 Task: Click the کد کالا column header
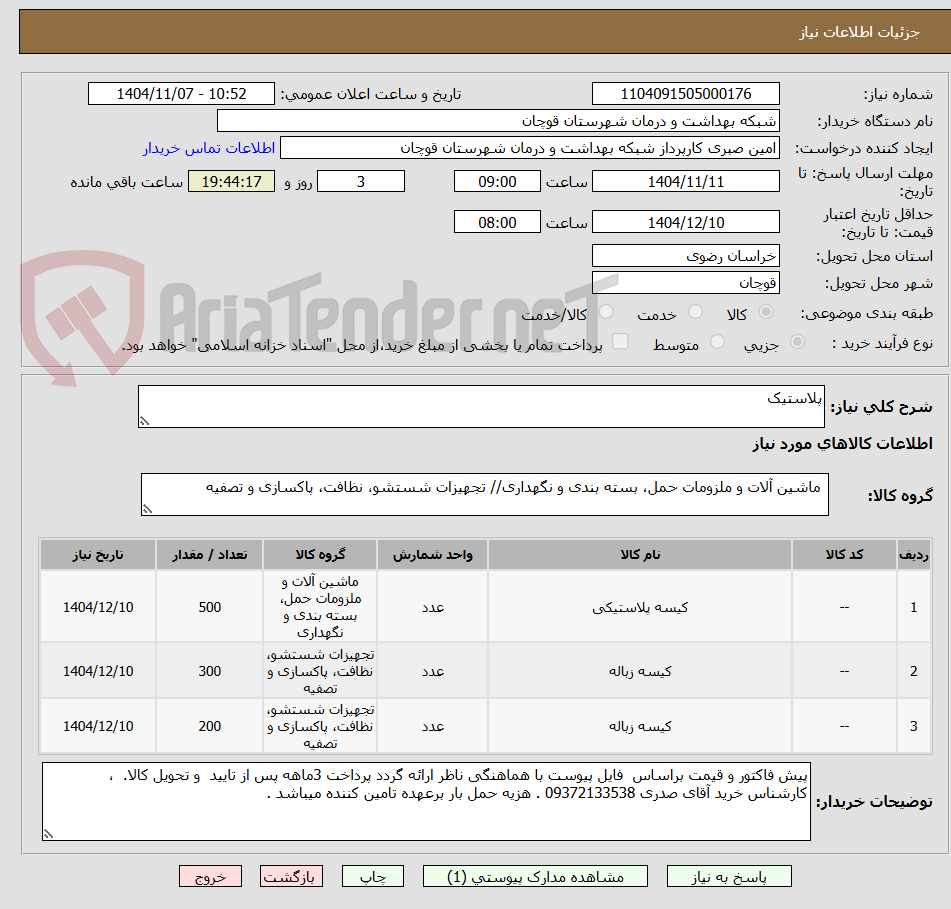point(844,554)
